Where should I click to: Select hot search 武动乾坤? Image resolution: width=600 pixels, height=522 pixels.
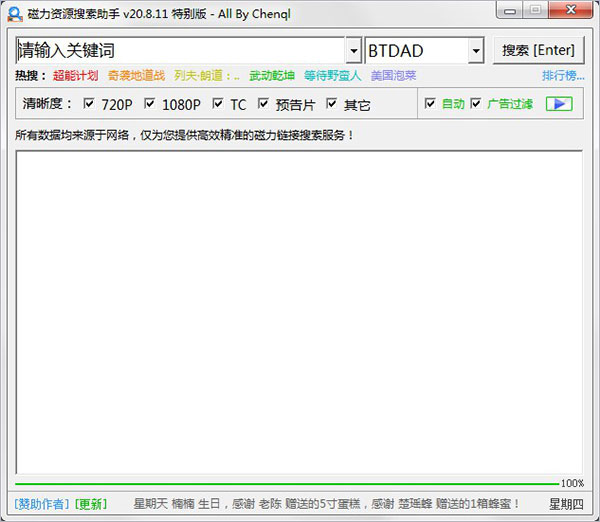(272, 75)
